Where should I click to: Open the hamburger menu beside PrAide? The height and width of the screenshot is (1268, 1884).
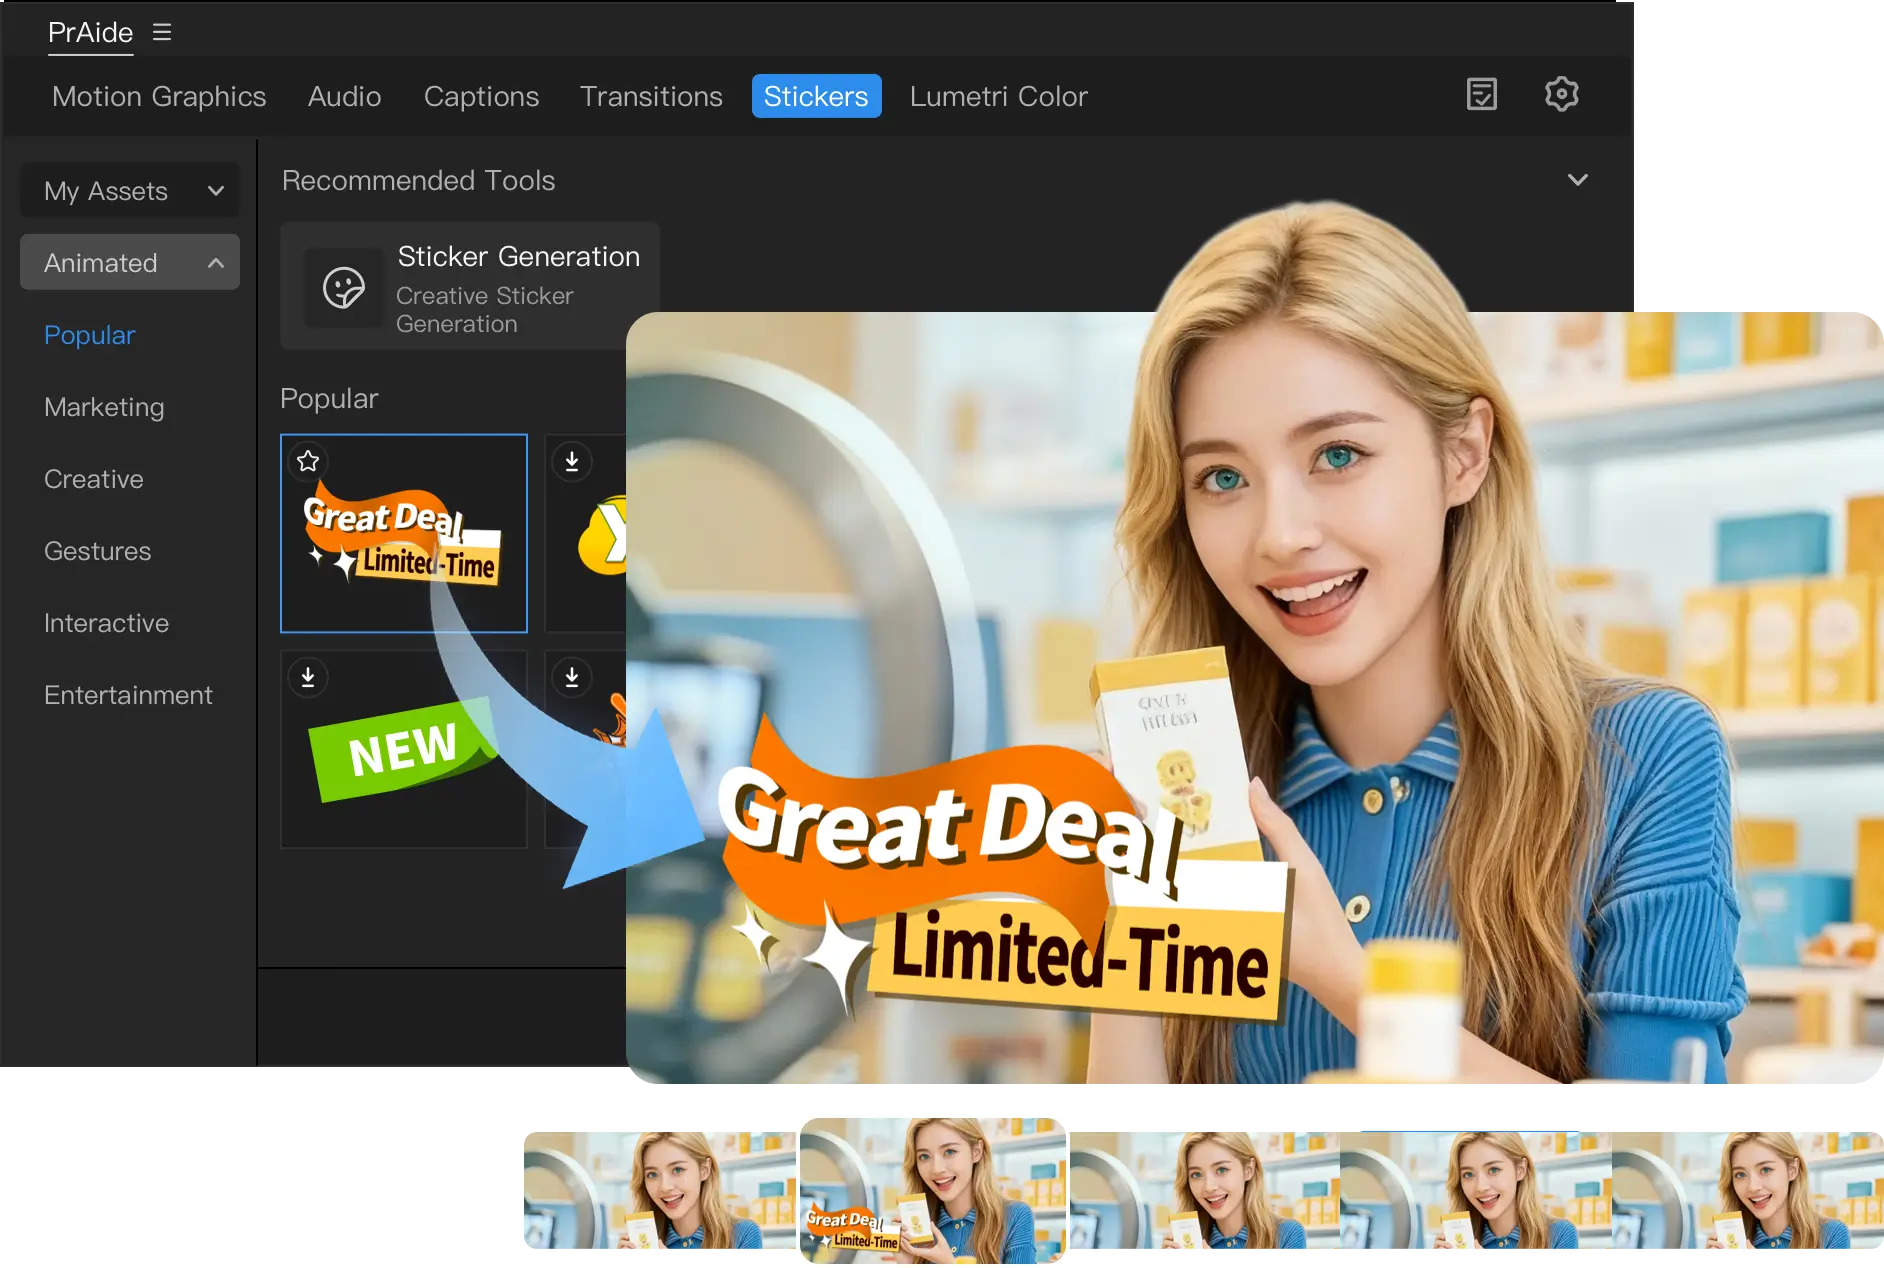pyautogui.click(x=161, y=31)
